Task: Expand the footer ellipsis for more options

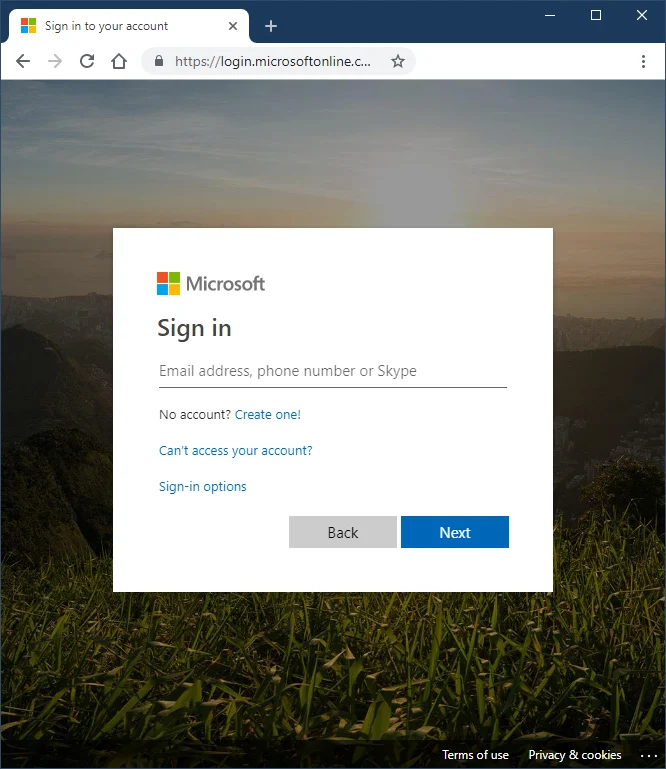Action: (x=648, y=756)
